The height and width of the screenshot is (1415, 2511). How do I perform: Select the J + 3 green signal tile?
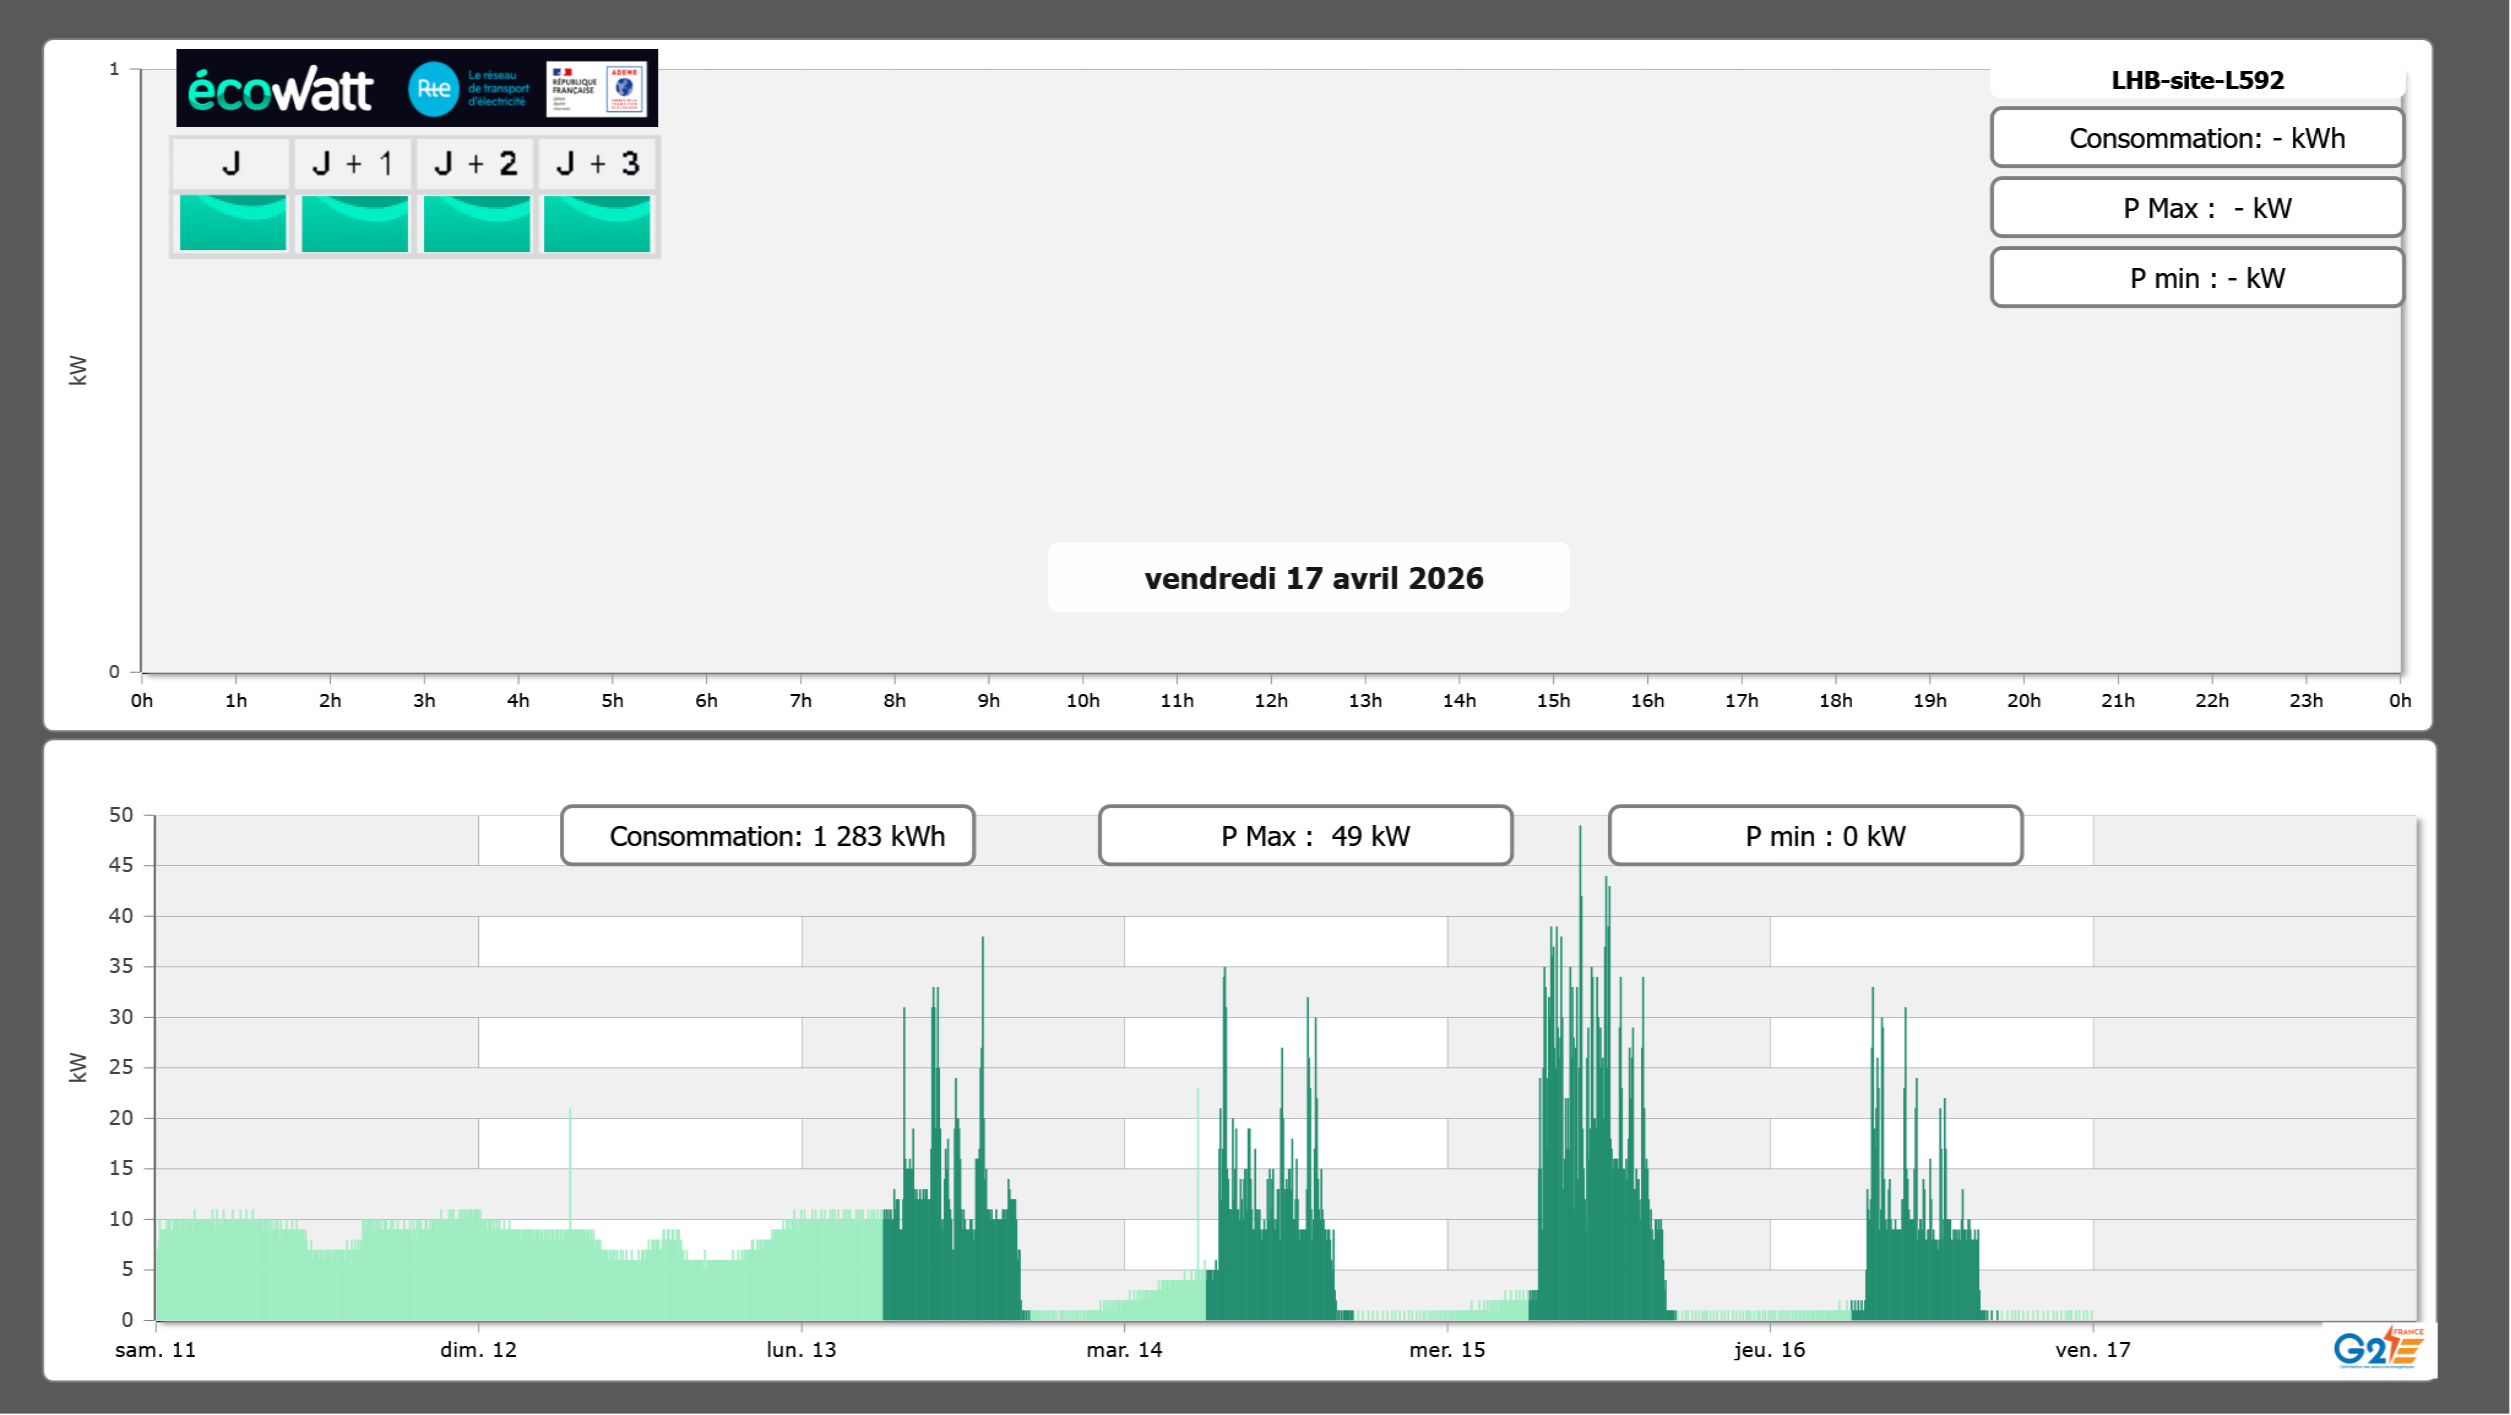click(597, 223)
